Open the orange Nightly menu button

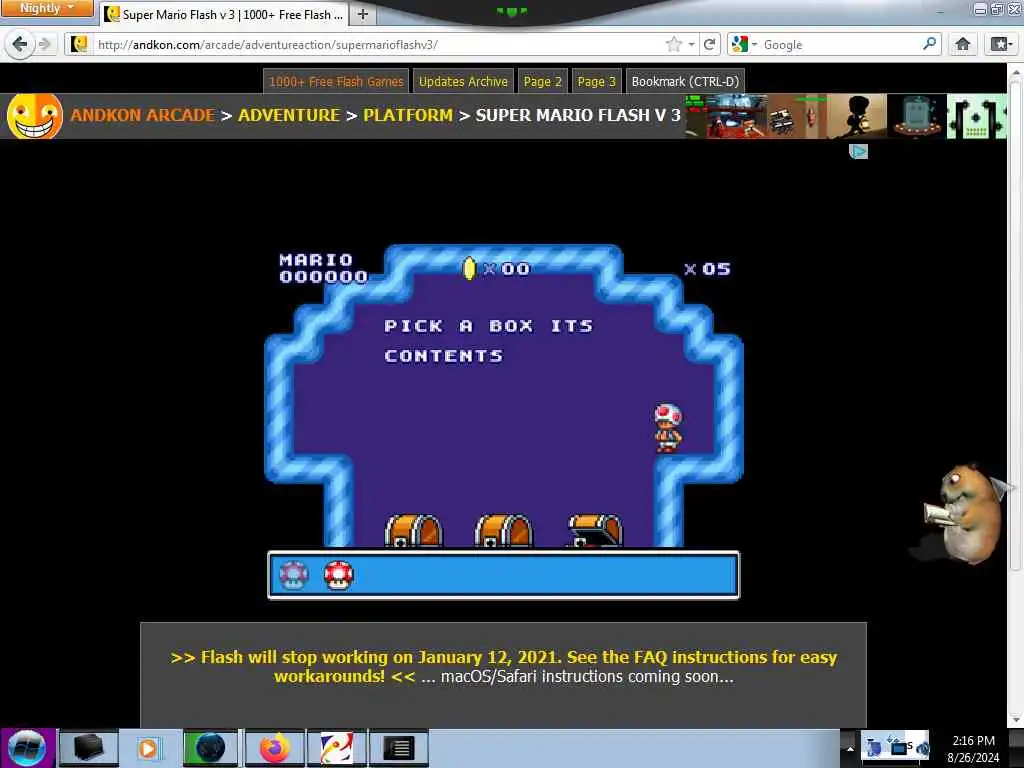coord(47,8)
